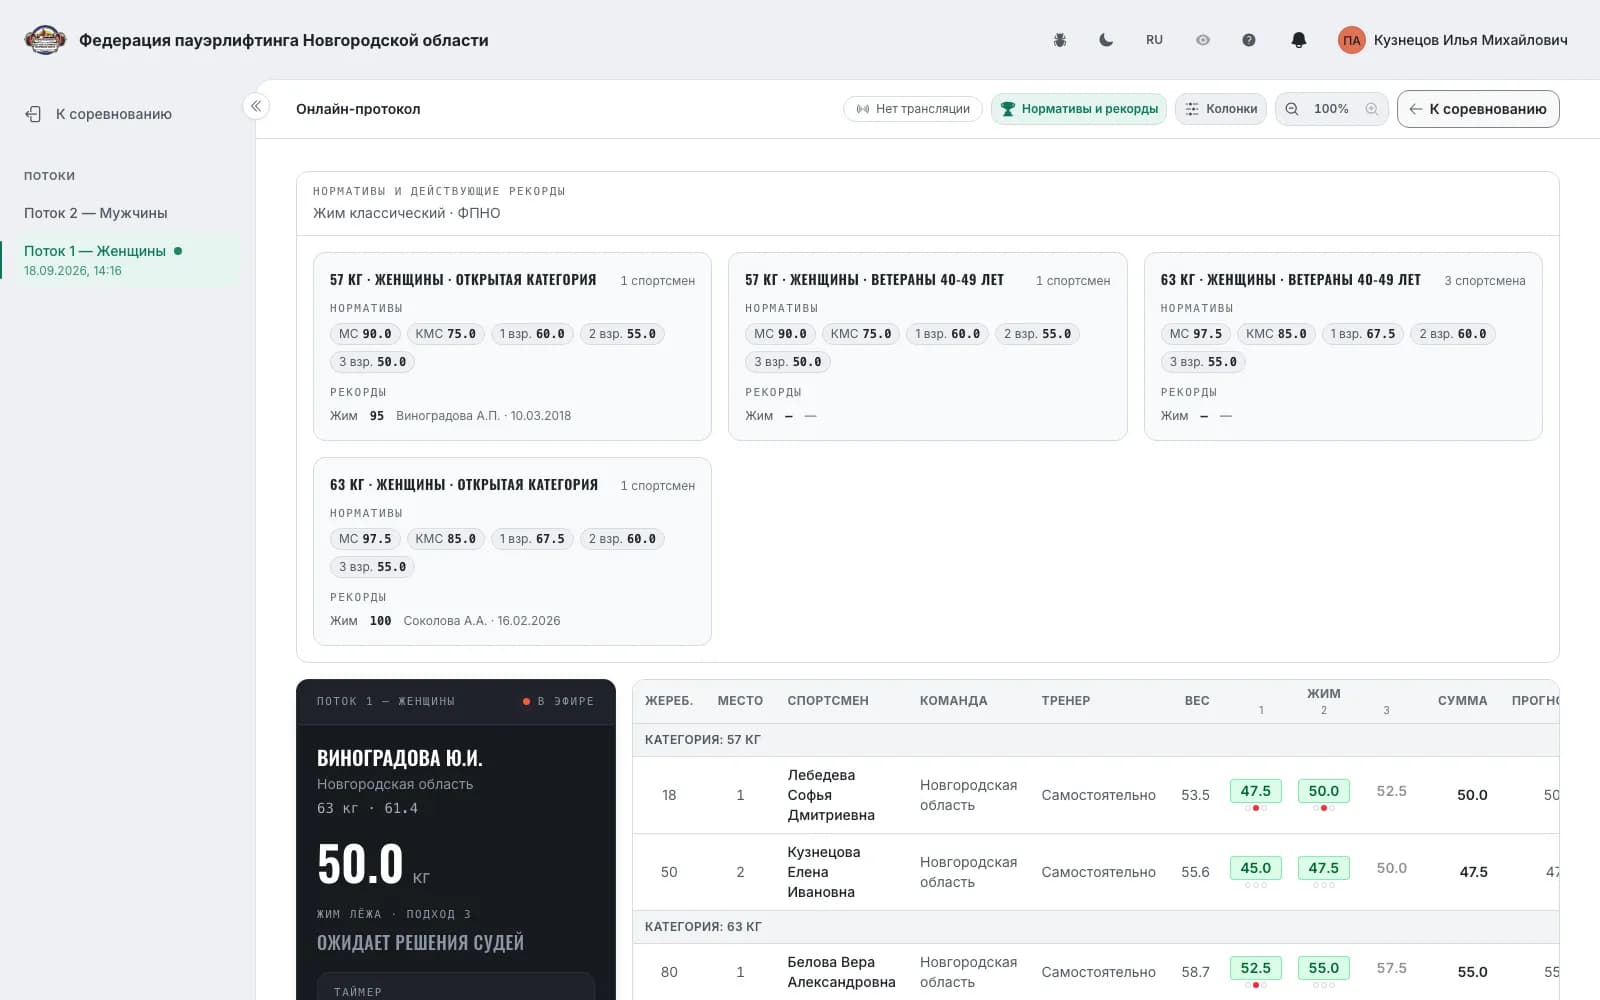Click Кузнецова's third attempt 50.0
Image resolution: width=1600 pixels, height=1000 pixels.
[1391, 868]
